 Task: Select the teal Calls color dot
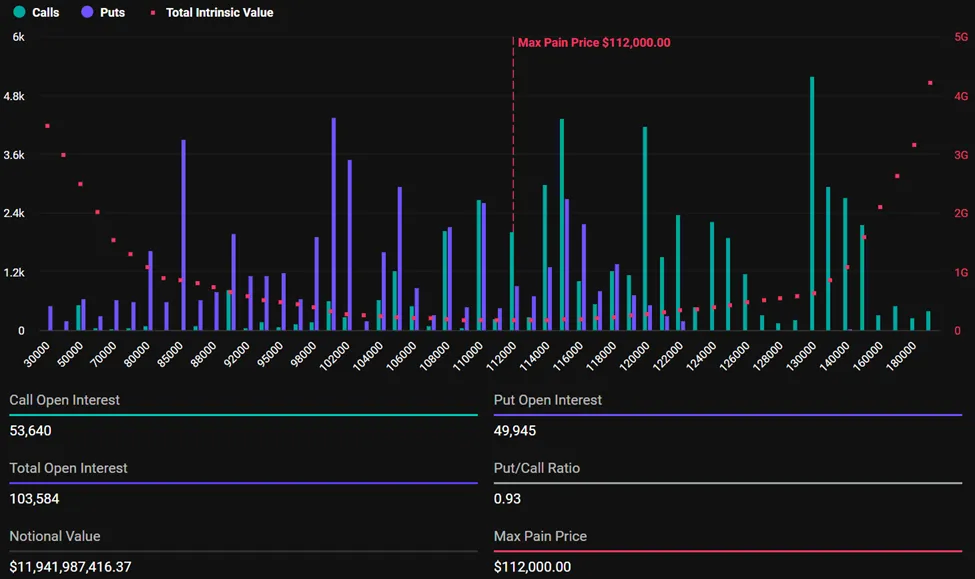coord(19,13)
